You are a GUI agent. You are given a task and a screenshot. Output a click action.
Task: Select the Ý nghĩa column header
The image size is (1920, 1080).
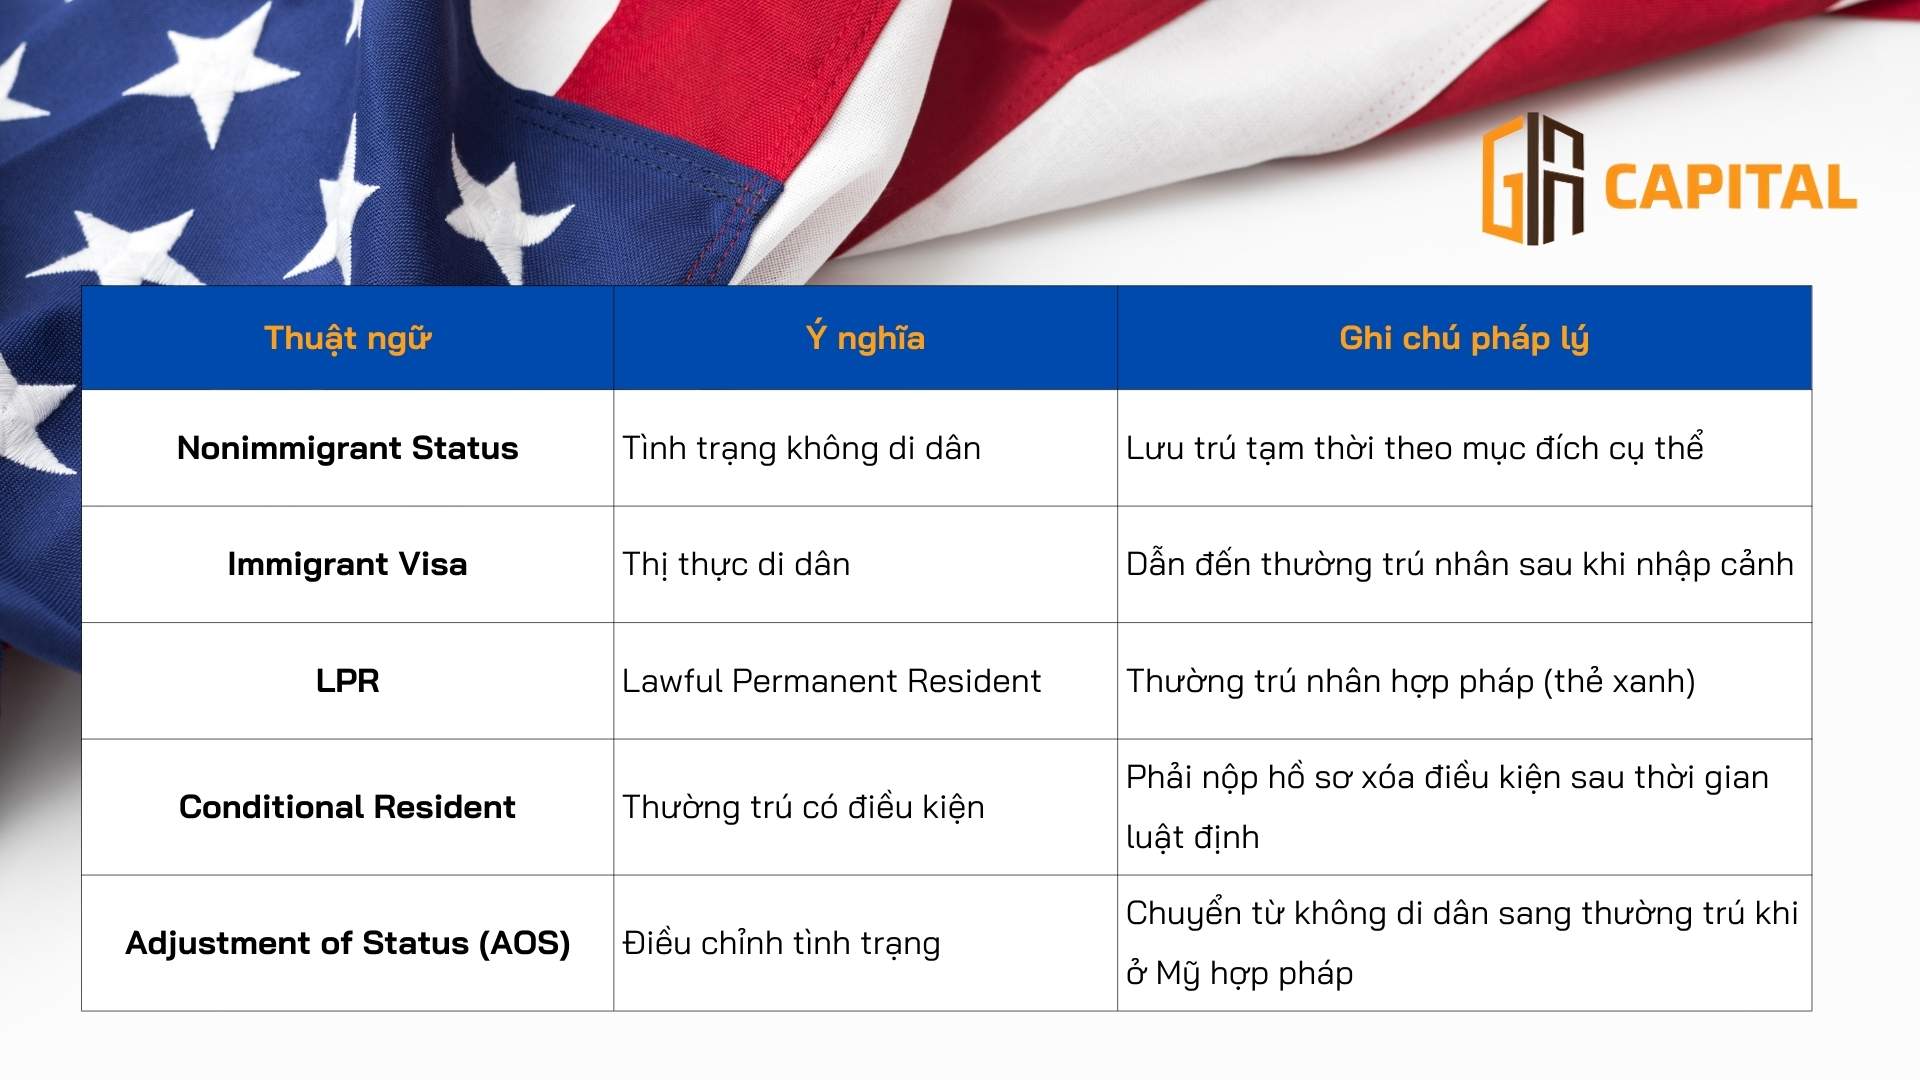[x=865, y=338]
